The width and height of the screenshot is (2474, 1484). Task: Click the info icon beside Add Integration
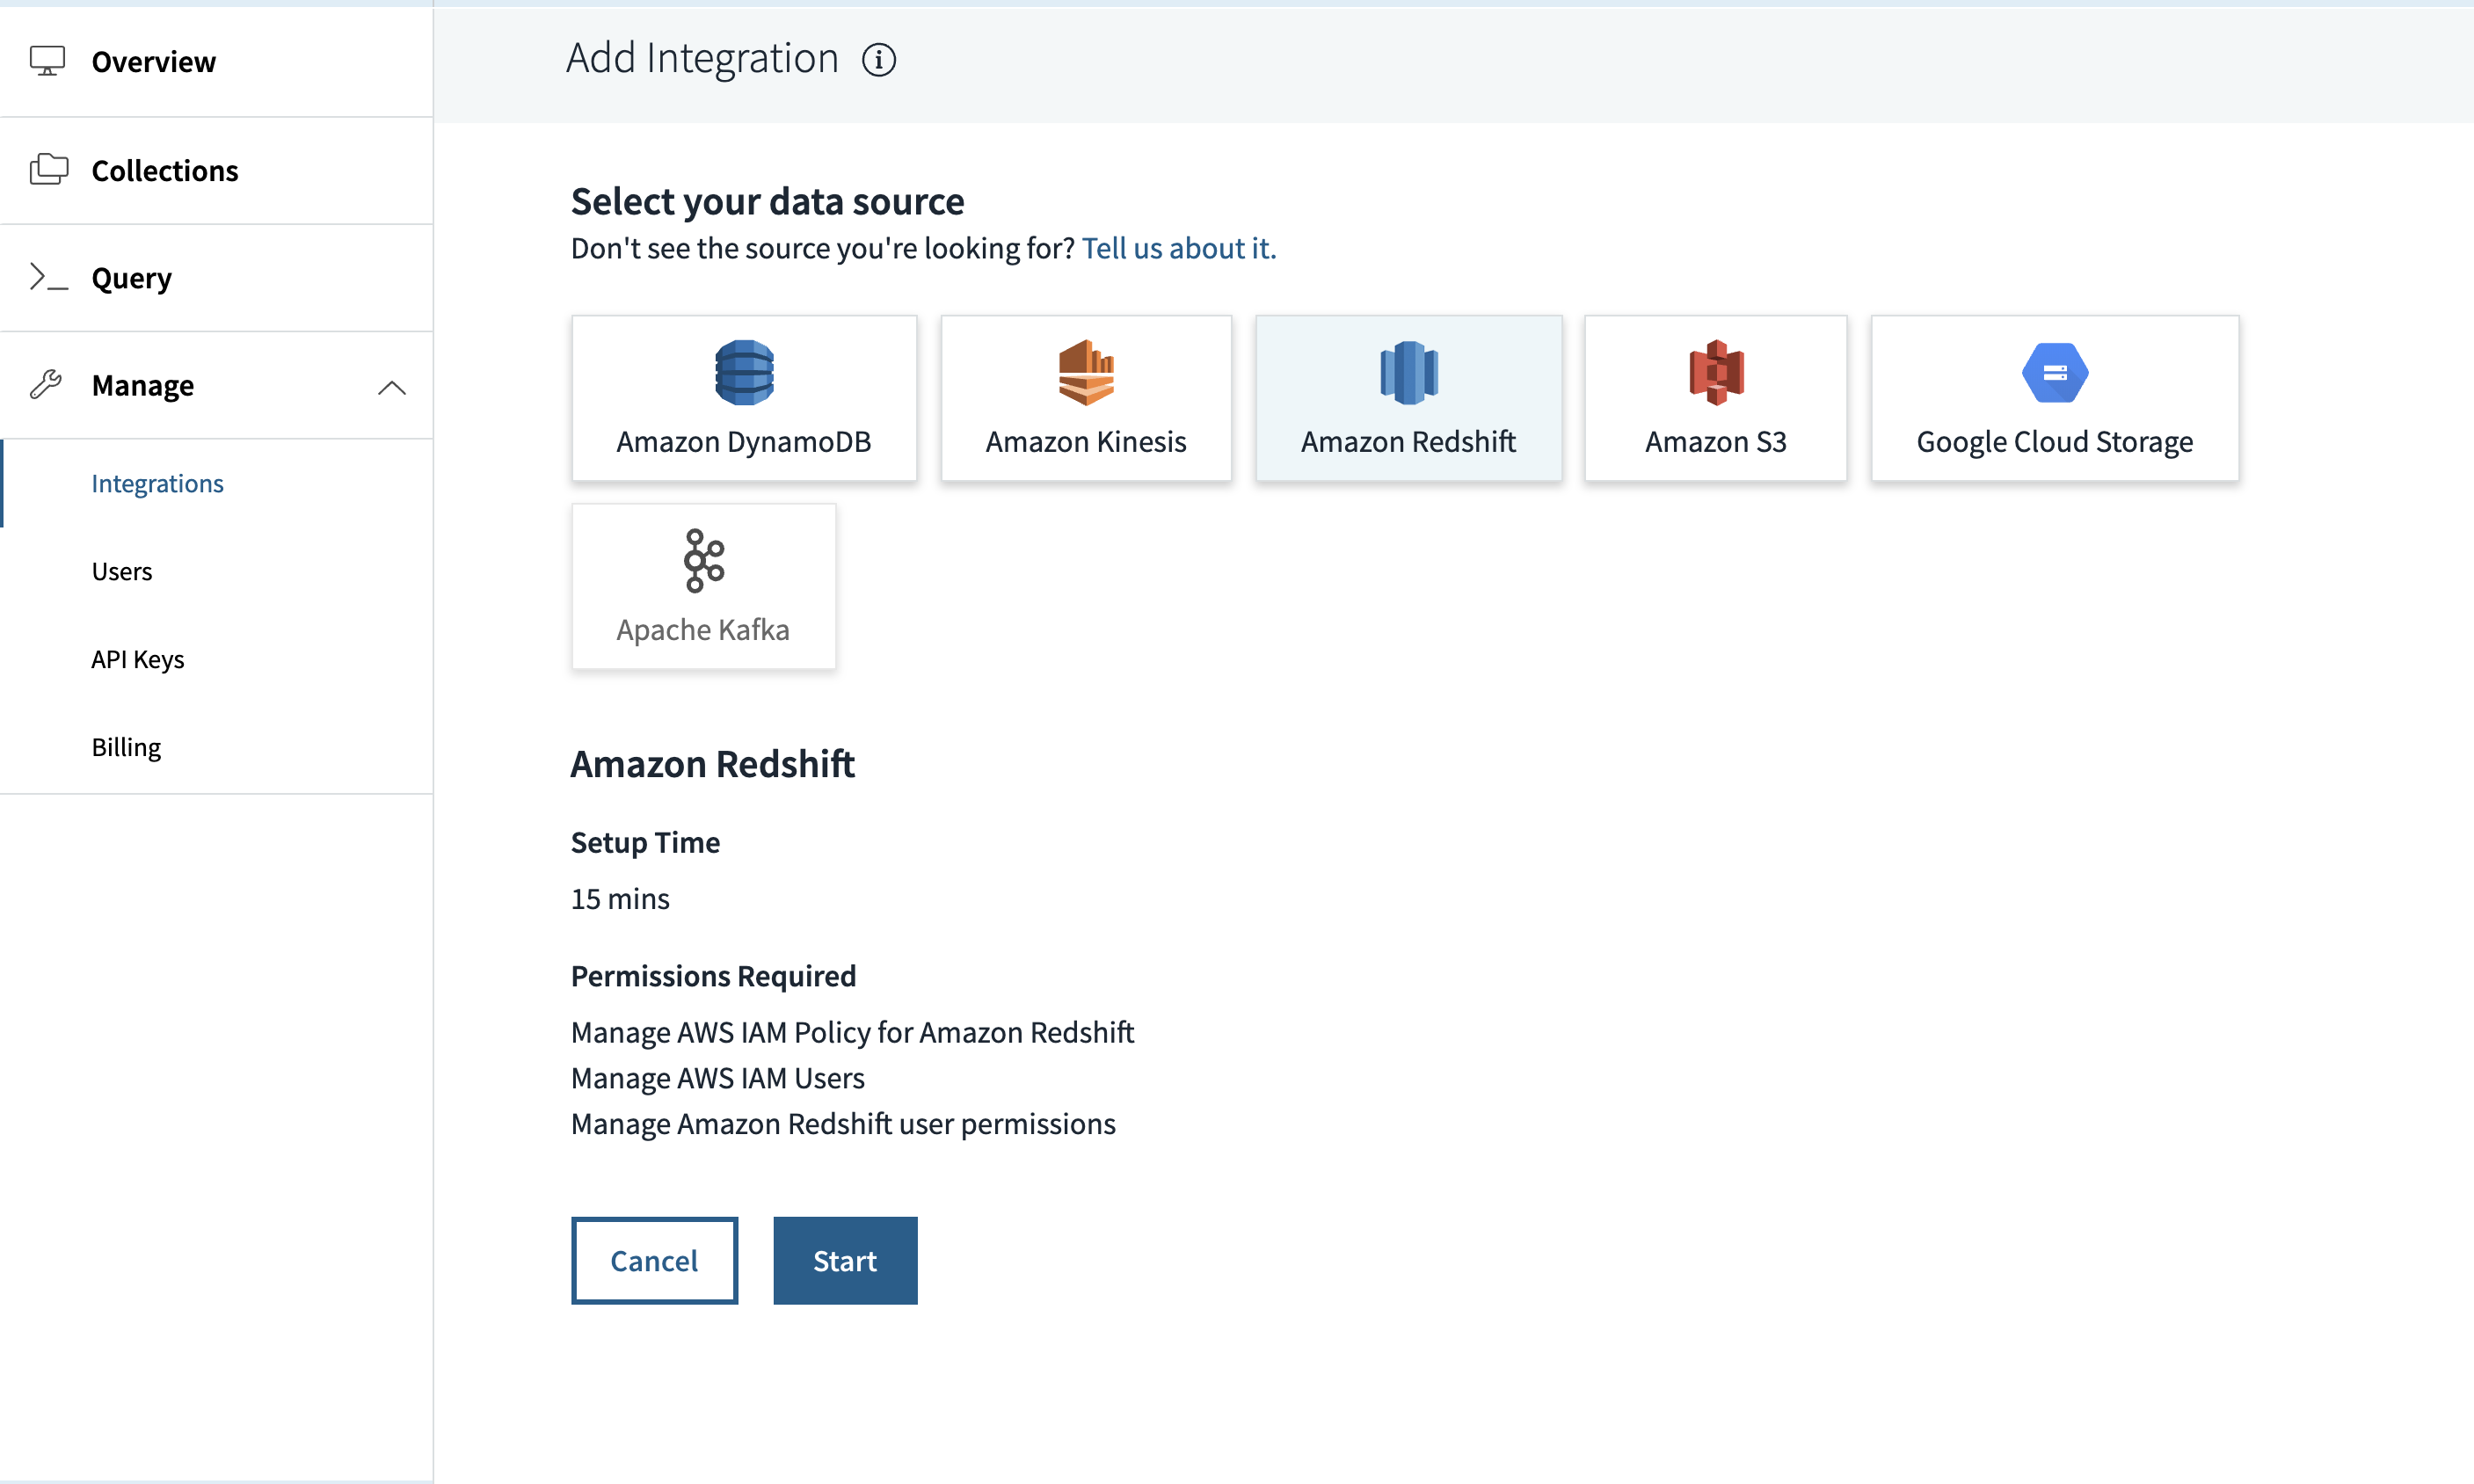click(879, 60)
